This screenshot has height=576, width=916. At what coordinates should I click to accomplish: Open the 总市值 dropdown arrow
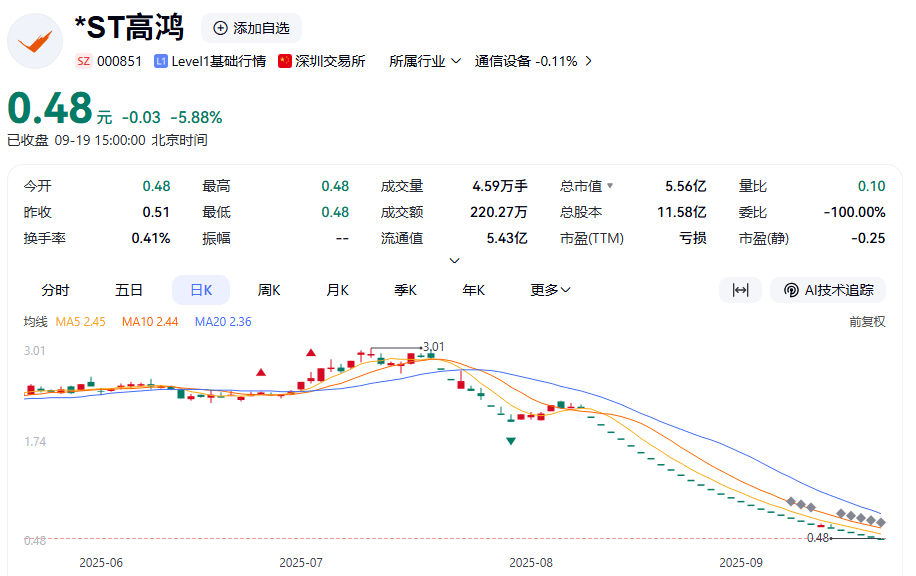click(x=610, y=186)
